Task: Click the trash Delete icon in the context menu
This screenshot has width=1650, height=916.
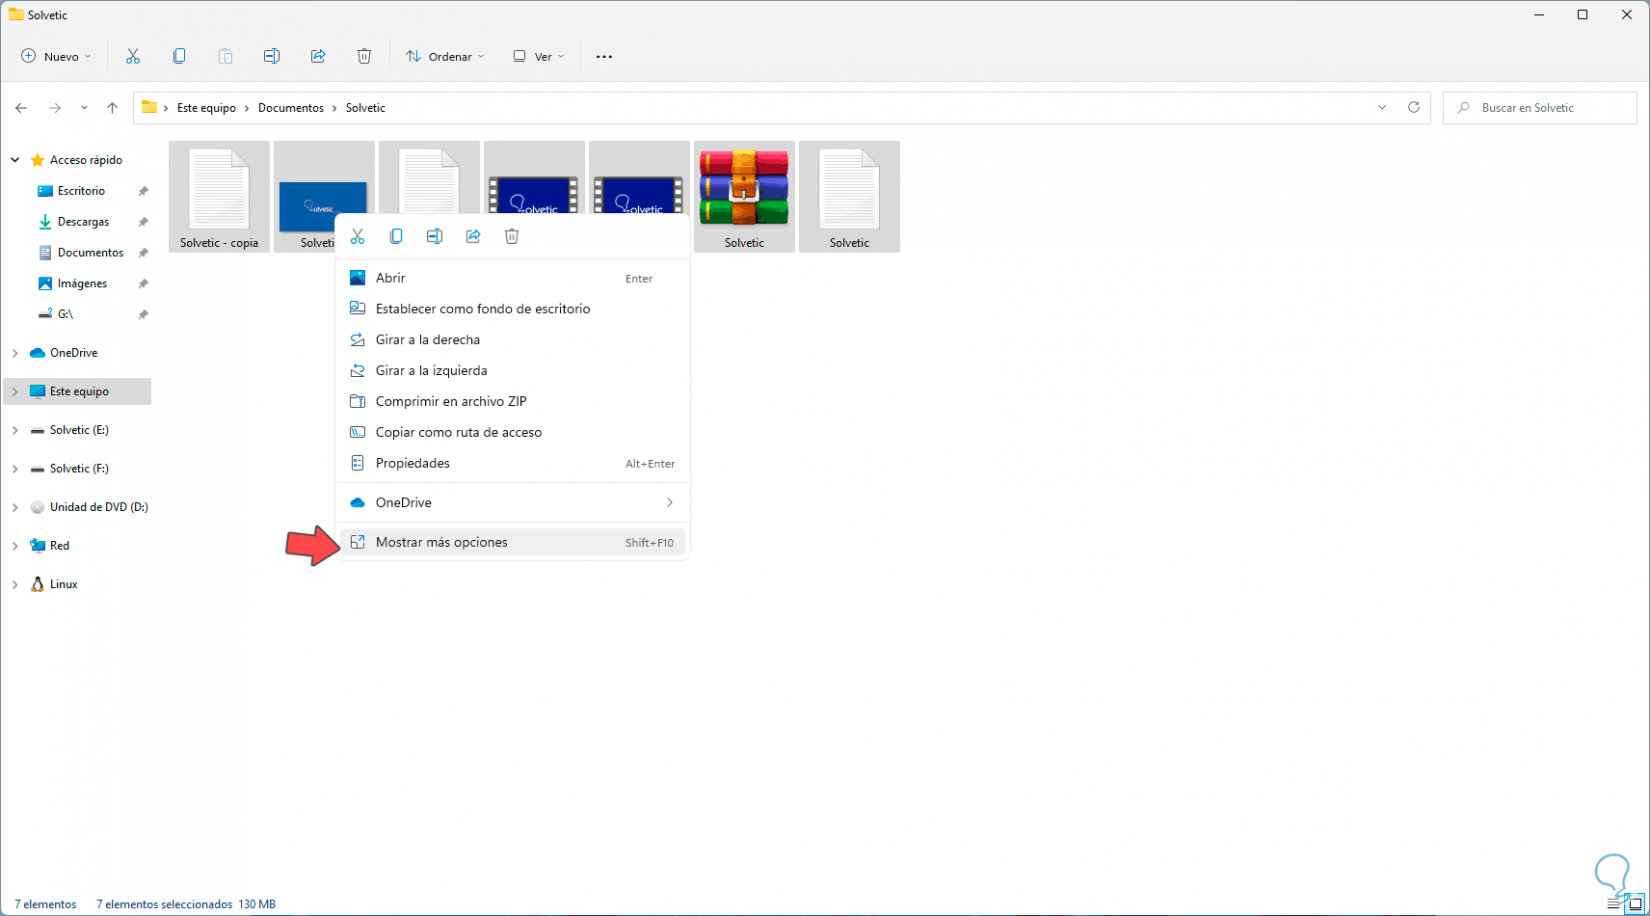Action: coord(512,236)
